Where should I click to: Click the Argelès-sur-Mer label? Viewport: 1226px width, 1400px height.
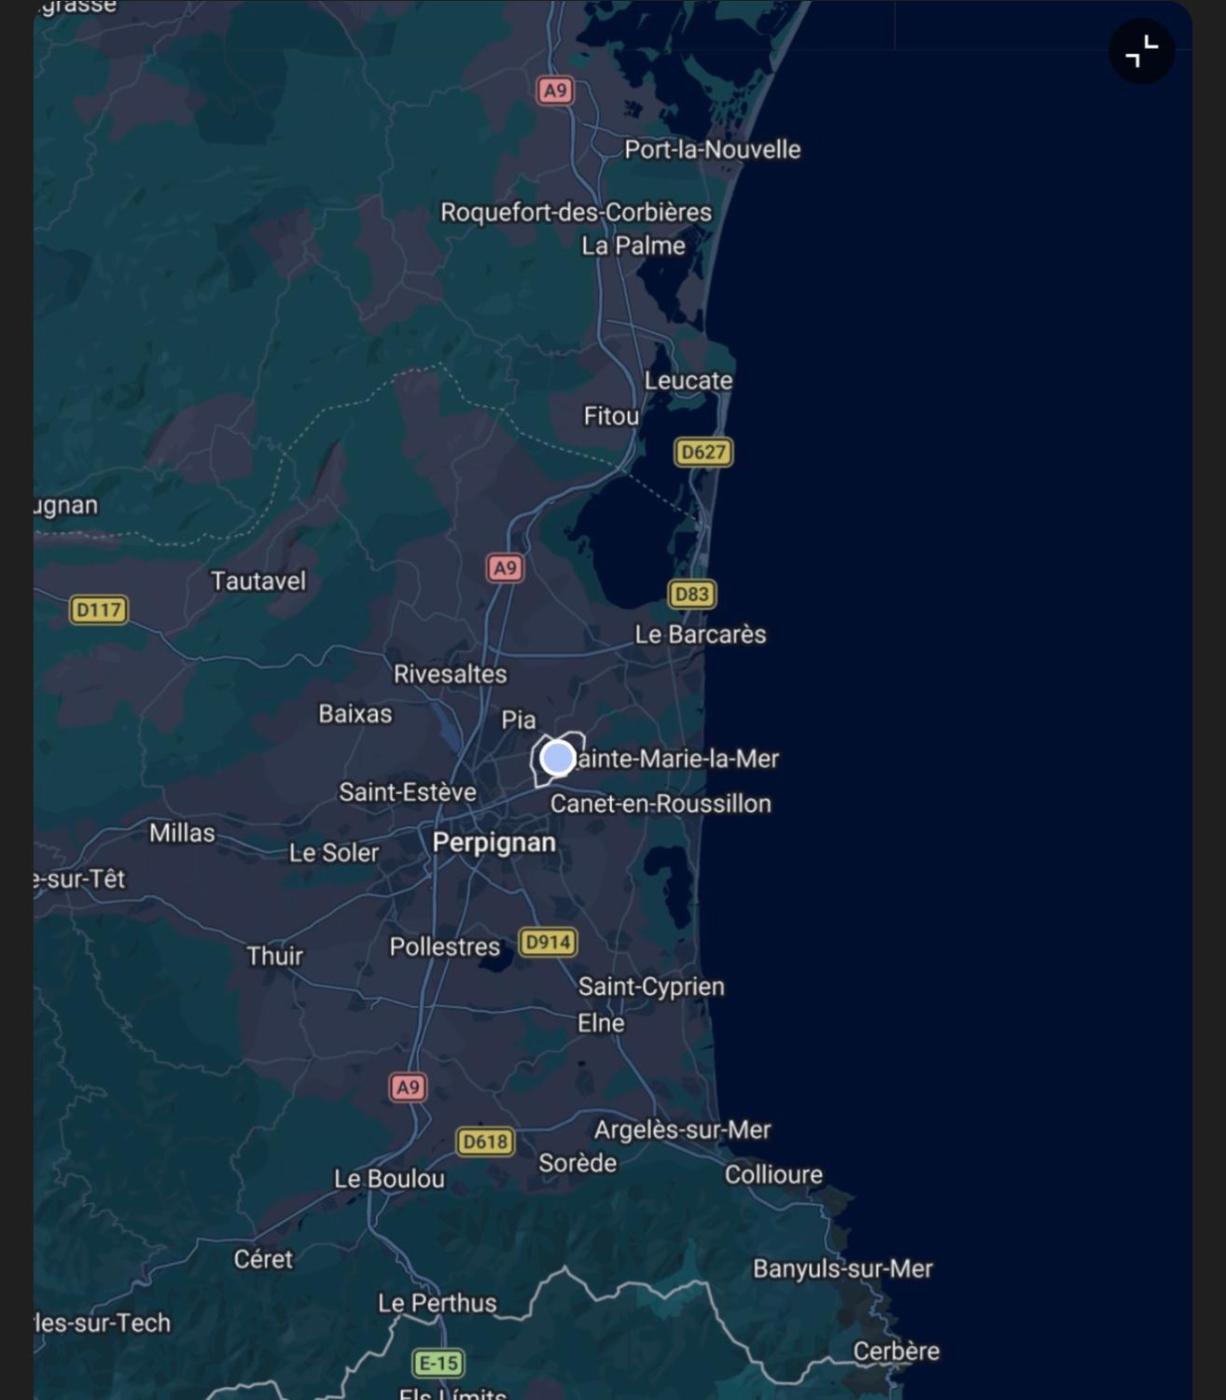(682, 1130)
